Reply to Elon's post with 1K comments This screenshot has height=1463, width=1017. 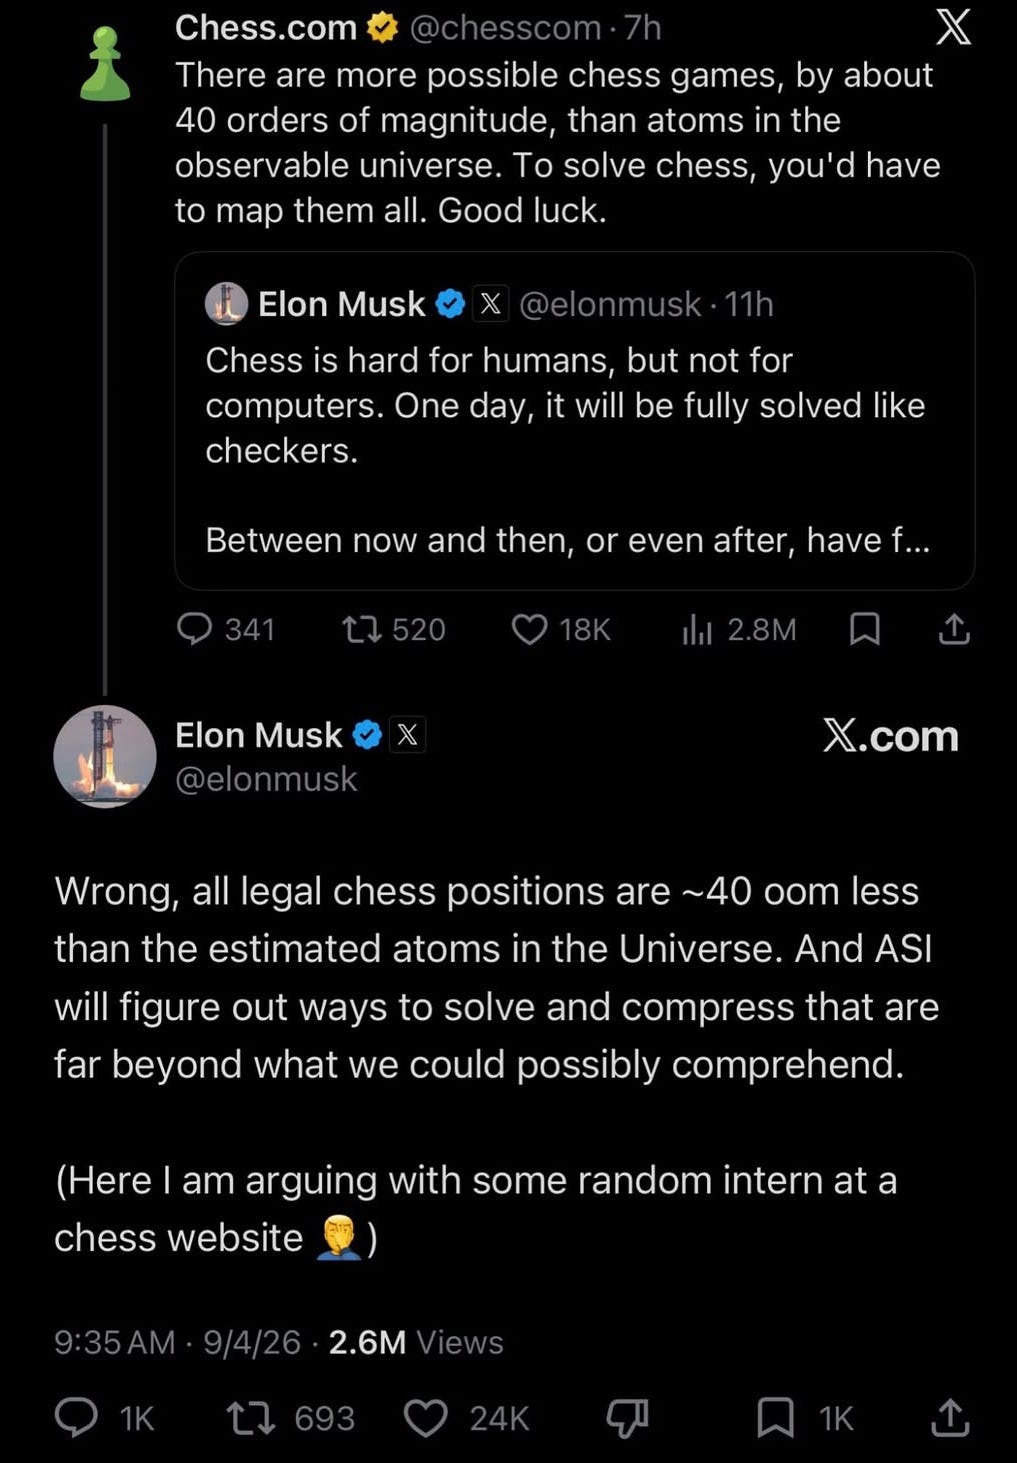click(x=105, y=1418)
